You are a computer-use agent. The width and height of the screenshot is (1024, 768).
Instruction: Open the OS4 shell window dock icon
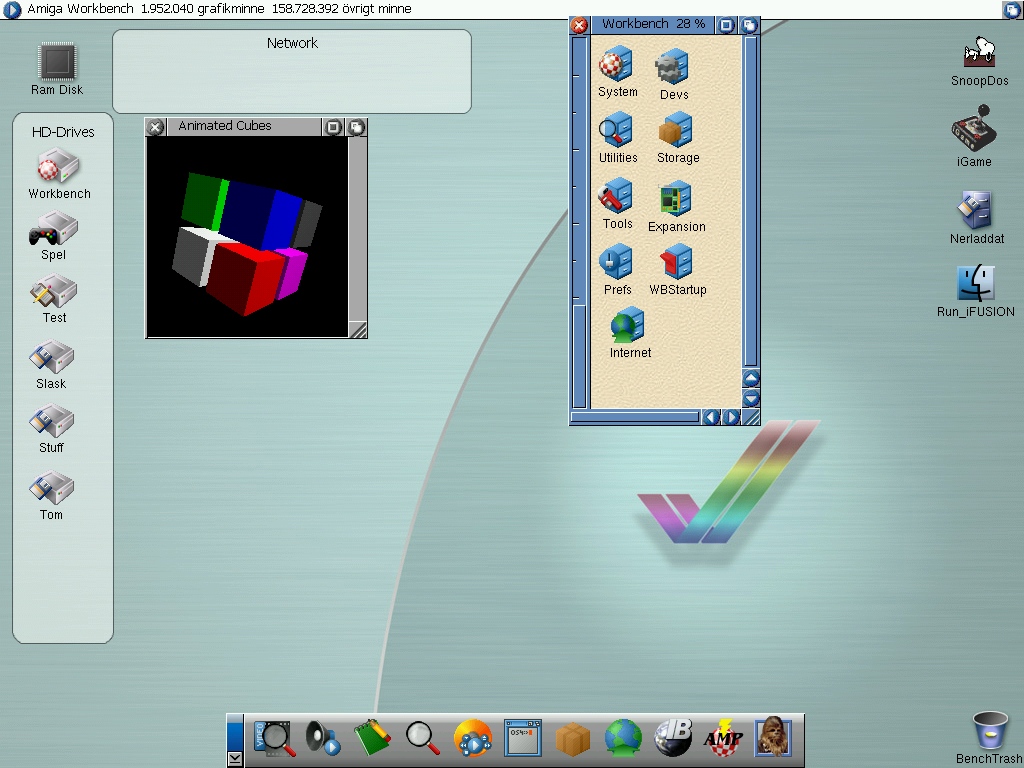click(522, 739)
